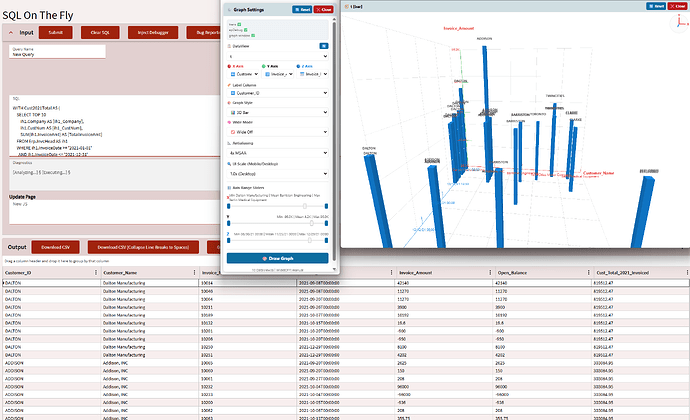The height and width of the screenshot is (420, 690).
Task: Open the X Axis column dropdown
Action: (x=244, y=74)
